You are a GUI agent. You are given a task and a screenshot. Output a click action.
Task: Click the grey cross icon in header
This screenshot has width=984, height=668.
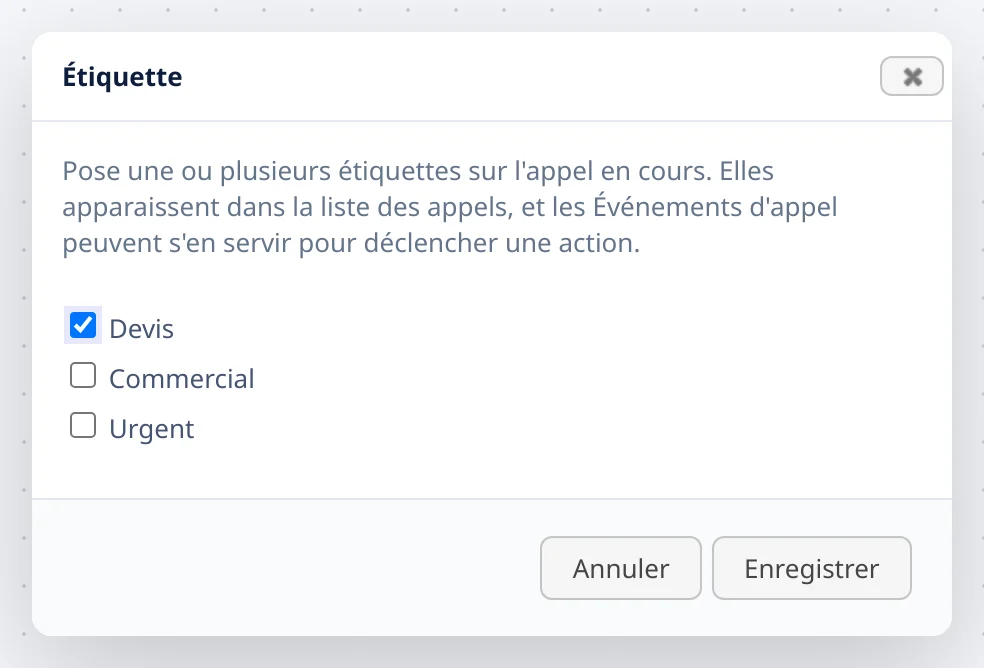click(x=912, y=77)
